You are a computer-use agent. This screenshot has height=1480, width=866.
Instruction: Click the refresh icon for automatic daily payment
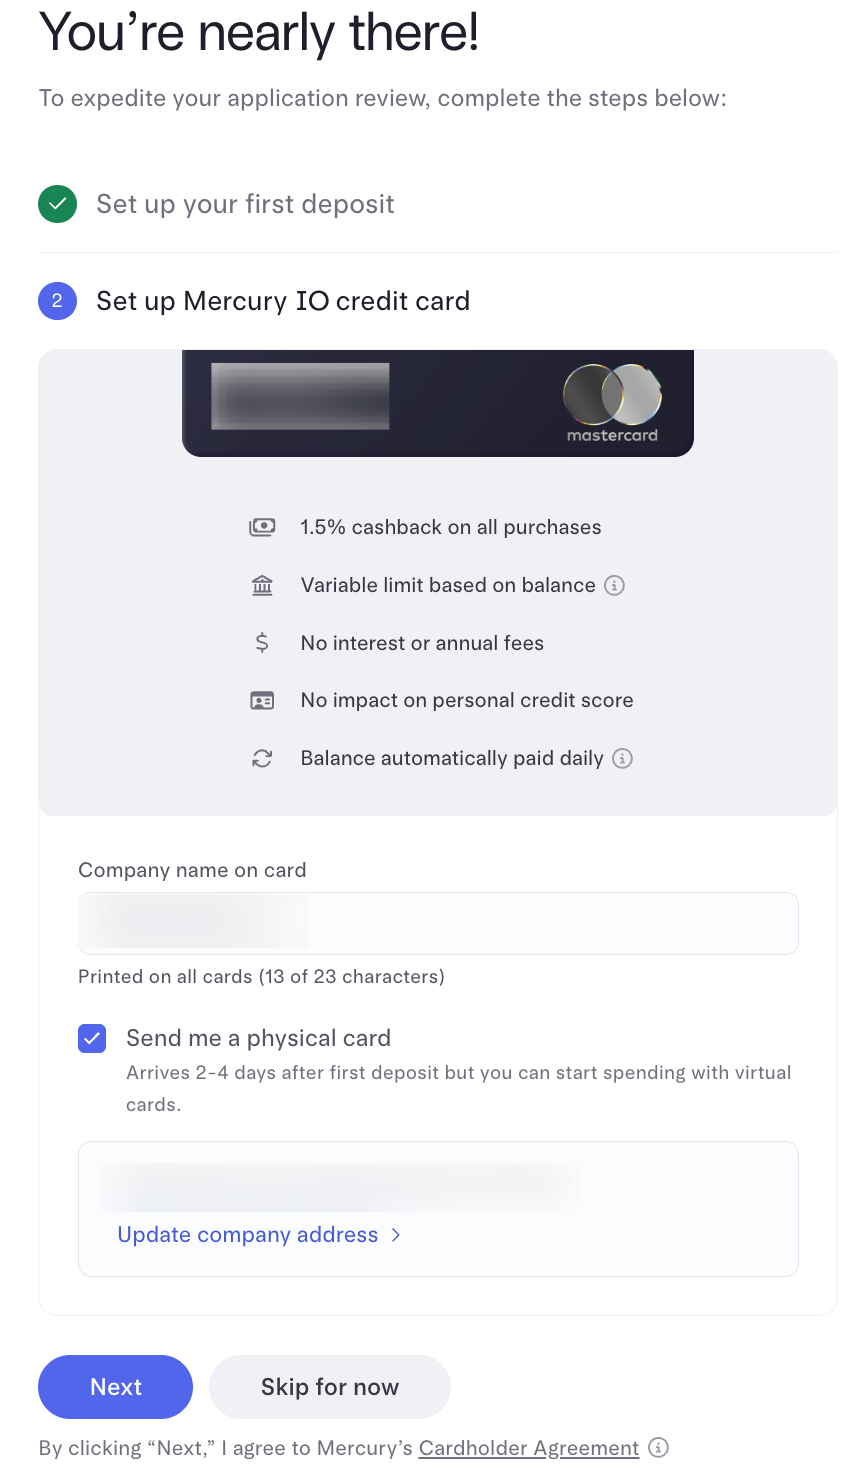(x=262, y=759)
